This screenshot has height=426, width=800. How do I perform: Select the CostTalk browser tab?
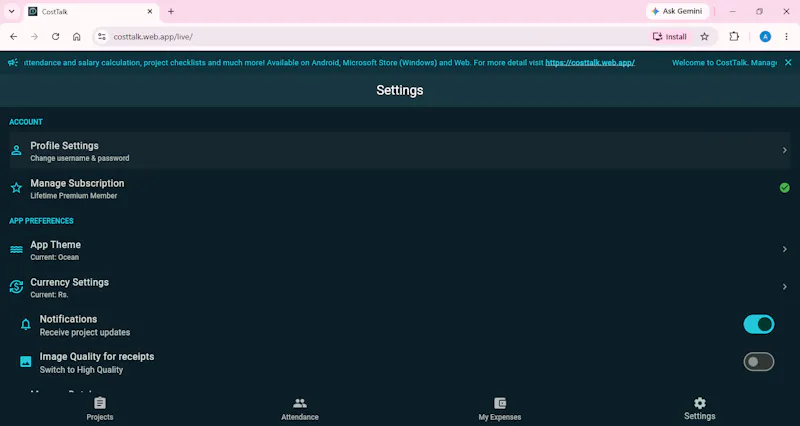click(92, 12)
